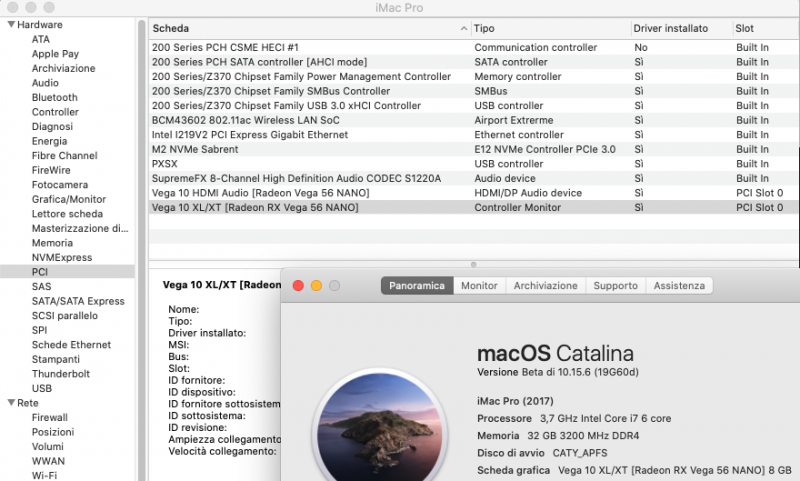Select the BCM43602 Wireless LAN SoC row

tap(474, 120)
